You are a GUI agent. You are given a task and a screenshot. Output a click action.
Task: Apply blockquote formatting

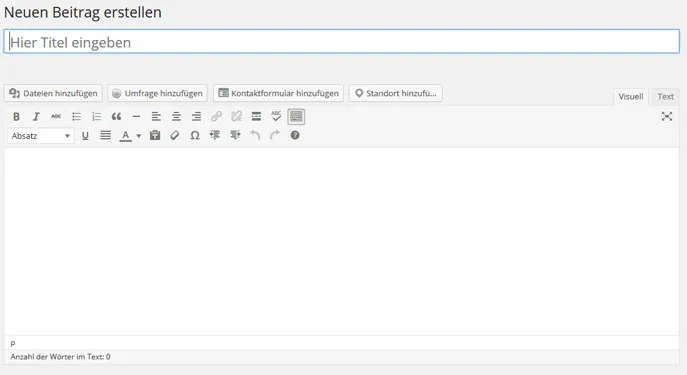pyautogui.click(x=116, y=117)
